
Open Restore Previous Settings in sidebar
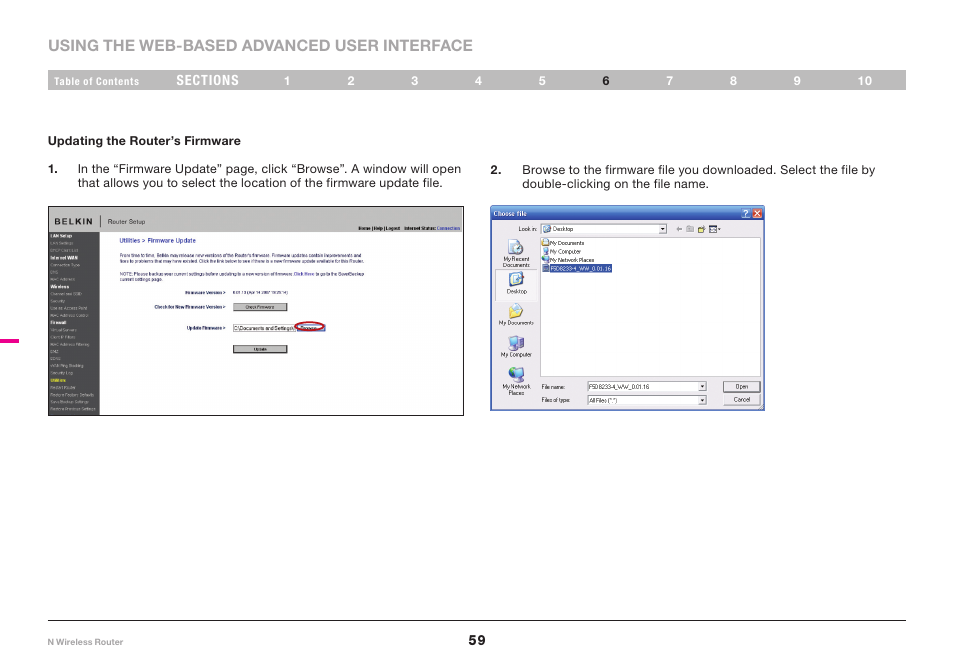point(73,409)
